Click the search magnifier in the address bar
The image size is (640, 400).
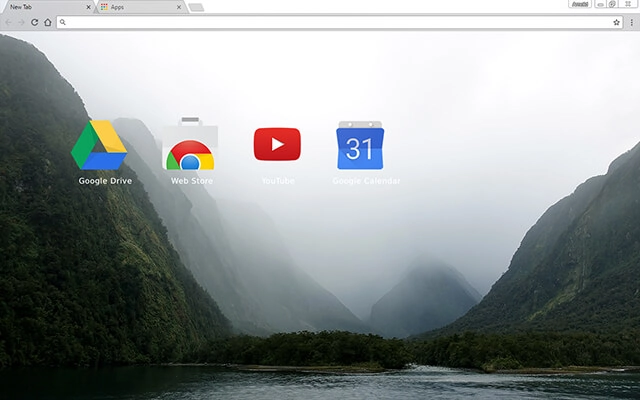pyautogui.click(x=62, y=22)
